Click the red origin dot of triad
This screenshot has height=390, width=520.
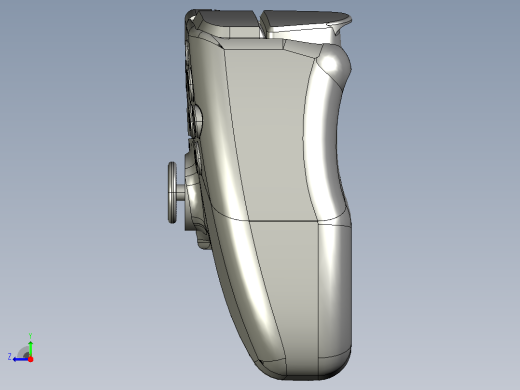click(31, 359)
